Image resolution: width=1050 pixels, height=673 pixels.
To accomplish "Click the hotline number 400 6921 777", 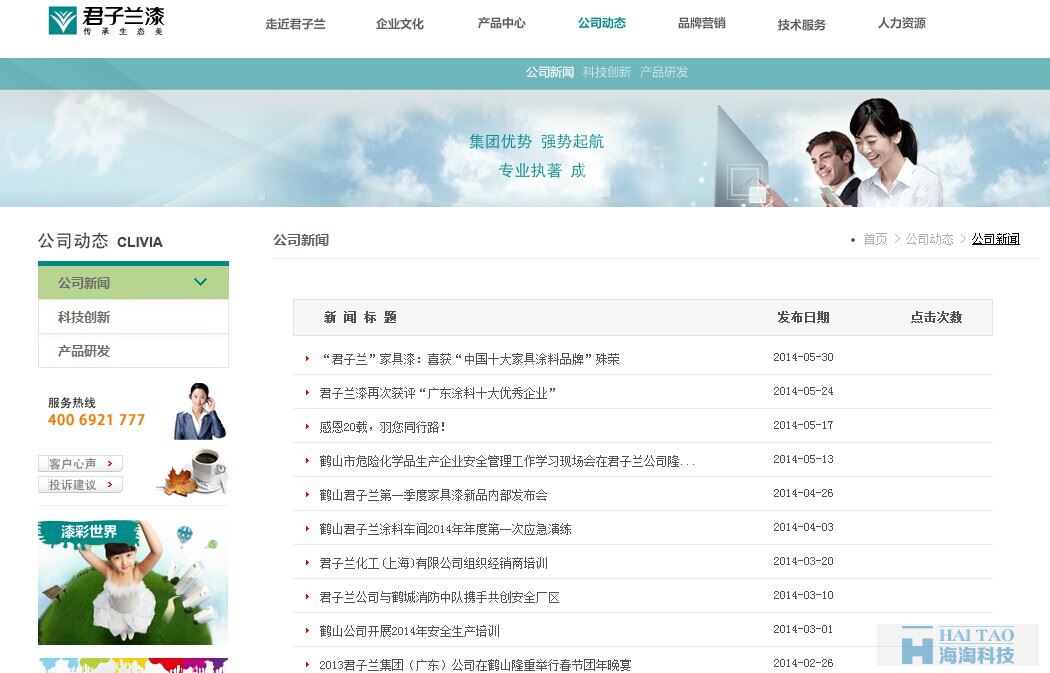I will pos(96,420).
